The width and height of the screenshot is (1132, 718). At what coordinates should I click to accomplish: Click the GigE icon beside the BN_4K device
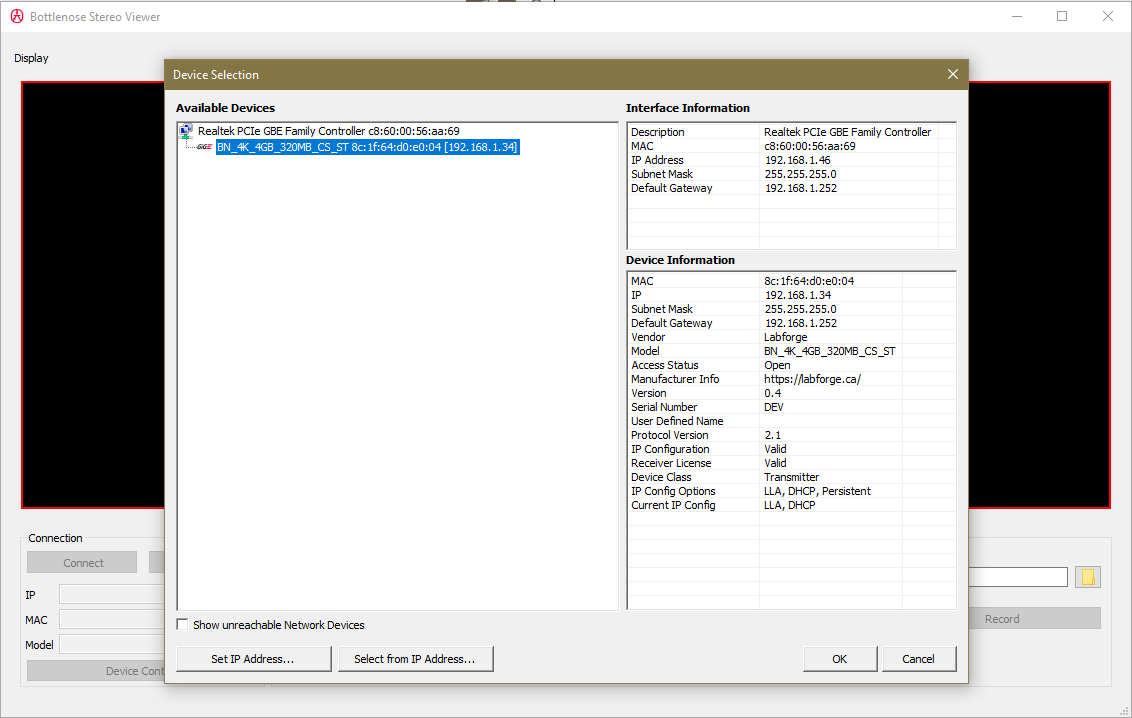click(x=204, y=147)
